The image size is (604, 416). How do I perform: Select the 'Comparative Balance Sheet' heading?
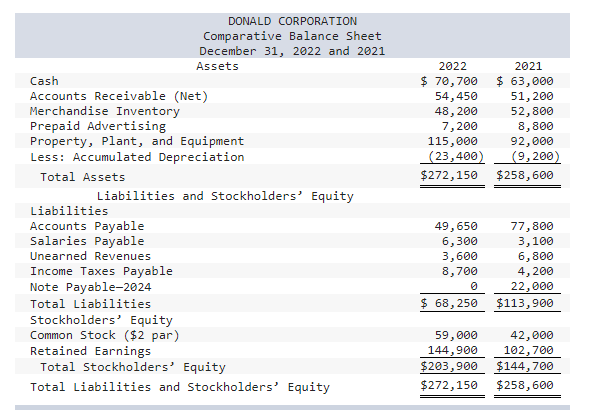(x=292, y=36)
